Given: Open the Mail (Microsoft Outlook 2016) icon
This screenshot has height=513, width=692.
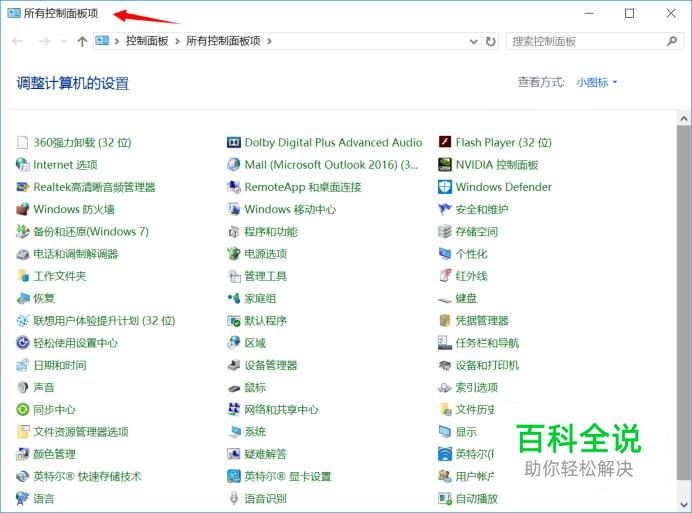Looking at the screenshot, I should coord(233,165).
